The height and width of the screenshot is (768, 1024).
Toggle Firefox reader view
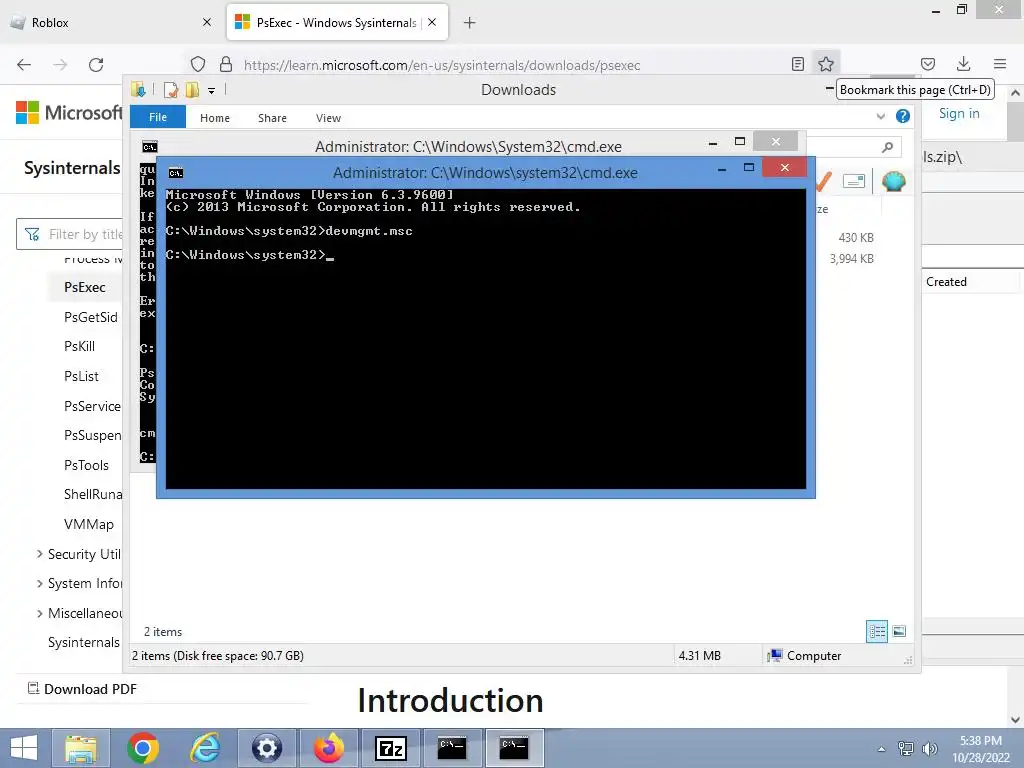[x=797, y=64]
